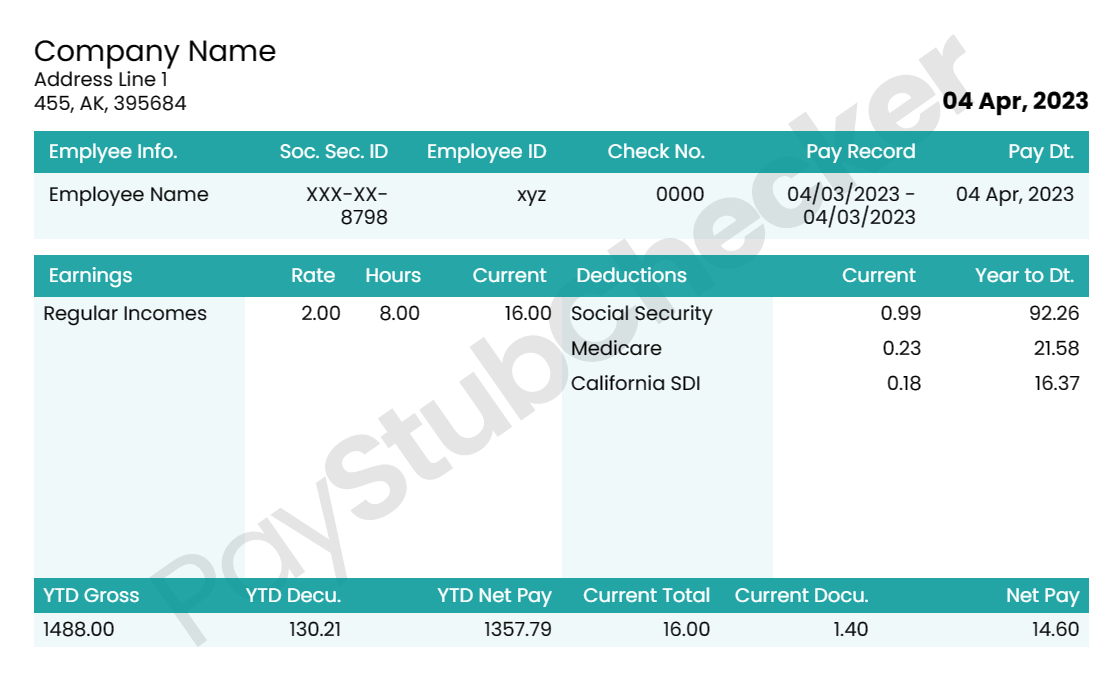Click the YTD deductions value '130.21'
The width and height of the screenshot is (1120, 677).
[x=315, y=630]
